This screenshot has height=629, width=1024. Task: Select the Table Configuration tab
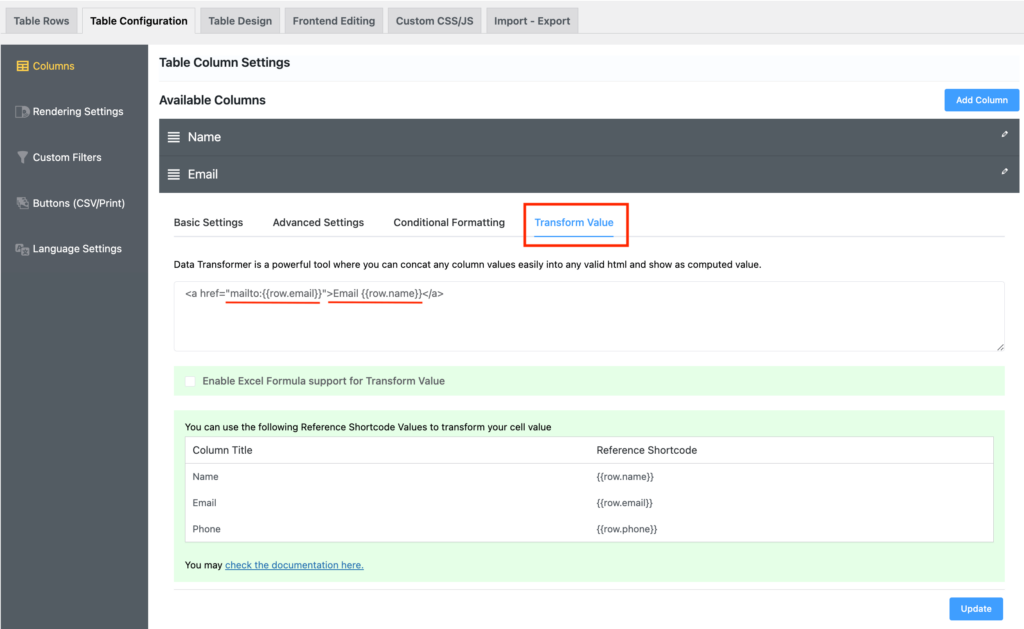(x=138, y=21)
